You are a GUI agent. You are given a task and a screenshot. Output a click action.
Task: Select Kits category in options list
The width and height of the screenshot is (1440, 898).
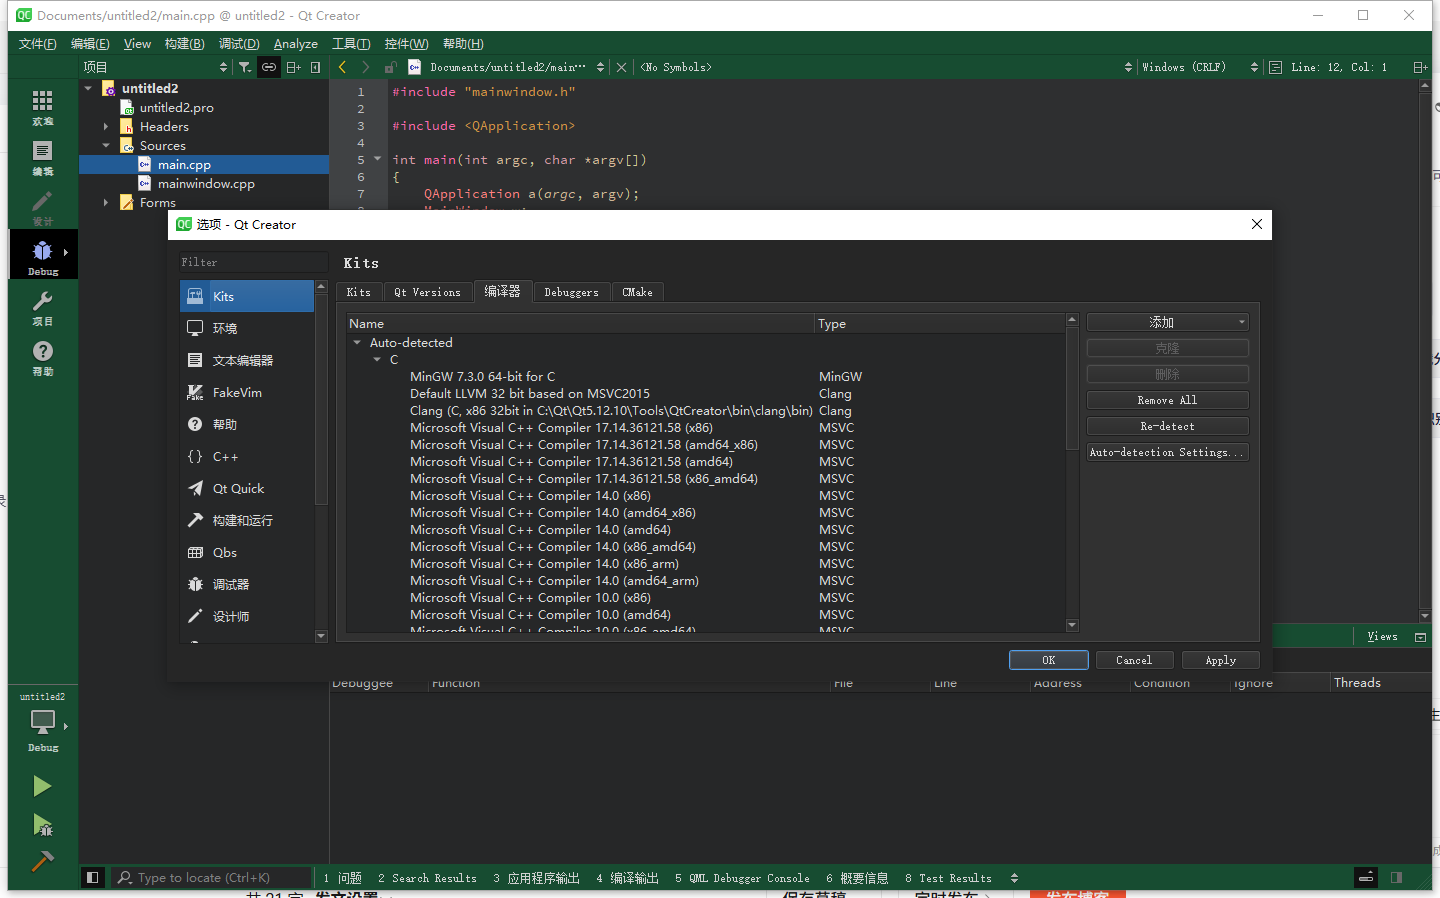(247, 296)
